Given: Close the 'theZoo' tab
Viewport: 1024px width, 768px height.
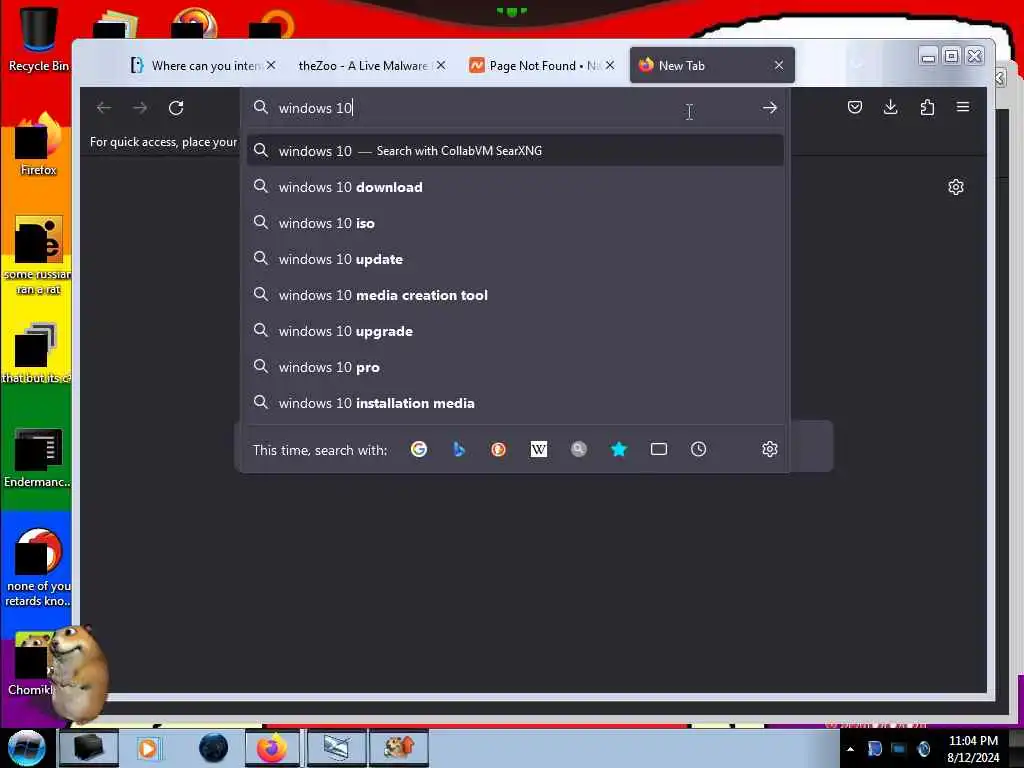Looking at the screenshot, I should 441,65.
